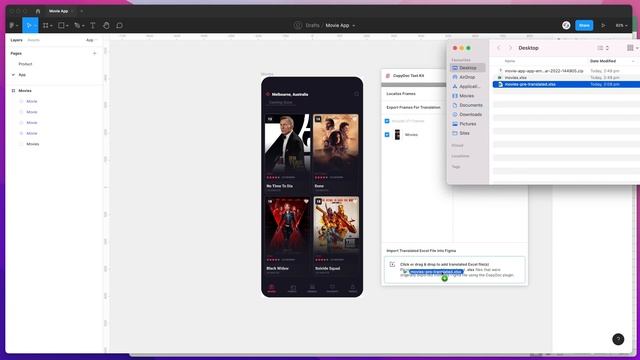Open Pictures in Finder sidebar
The height and width of the screenshot is (360, 640).
[467, 124]
